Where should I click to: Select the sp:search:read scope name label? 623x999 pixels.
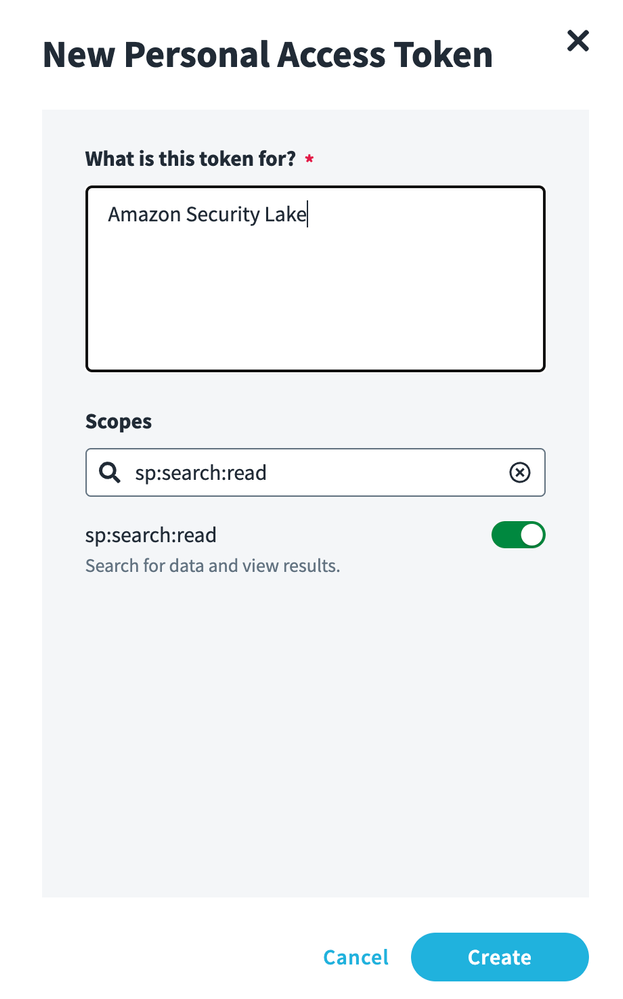151,535
